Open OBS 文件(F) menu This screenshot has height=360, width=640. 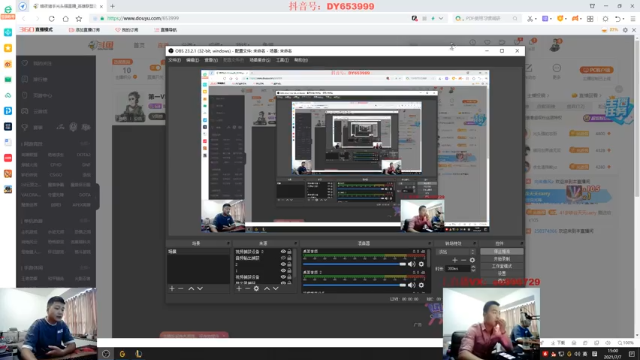tap(174, 60)
